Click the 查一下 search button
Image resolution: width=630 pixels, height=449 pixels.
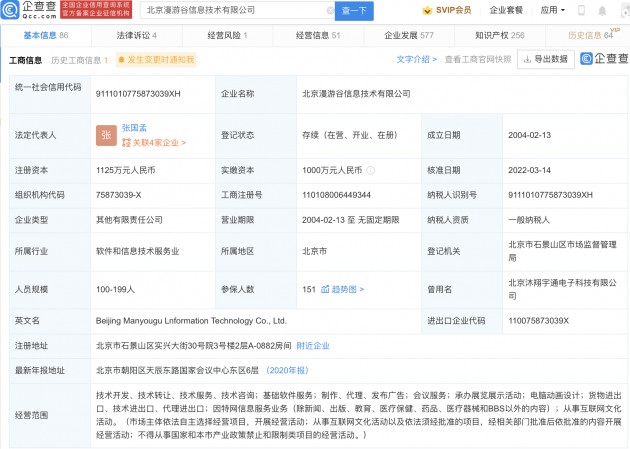pyautogui.click(x=354, y=11)
